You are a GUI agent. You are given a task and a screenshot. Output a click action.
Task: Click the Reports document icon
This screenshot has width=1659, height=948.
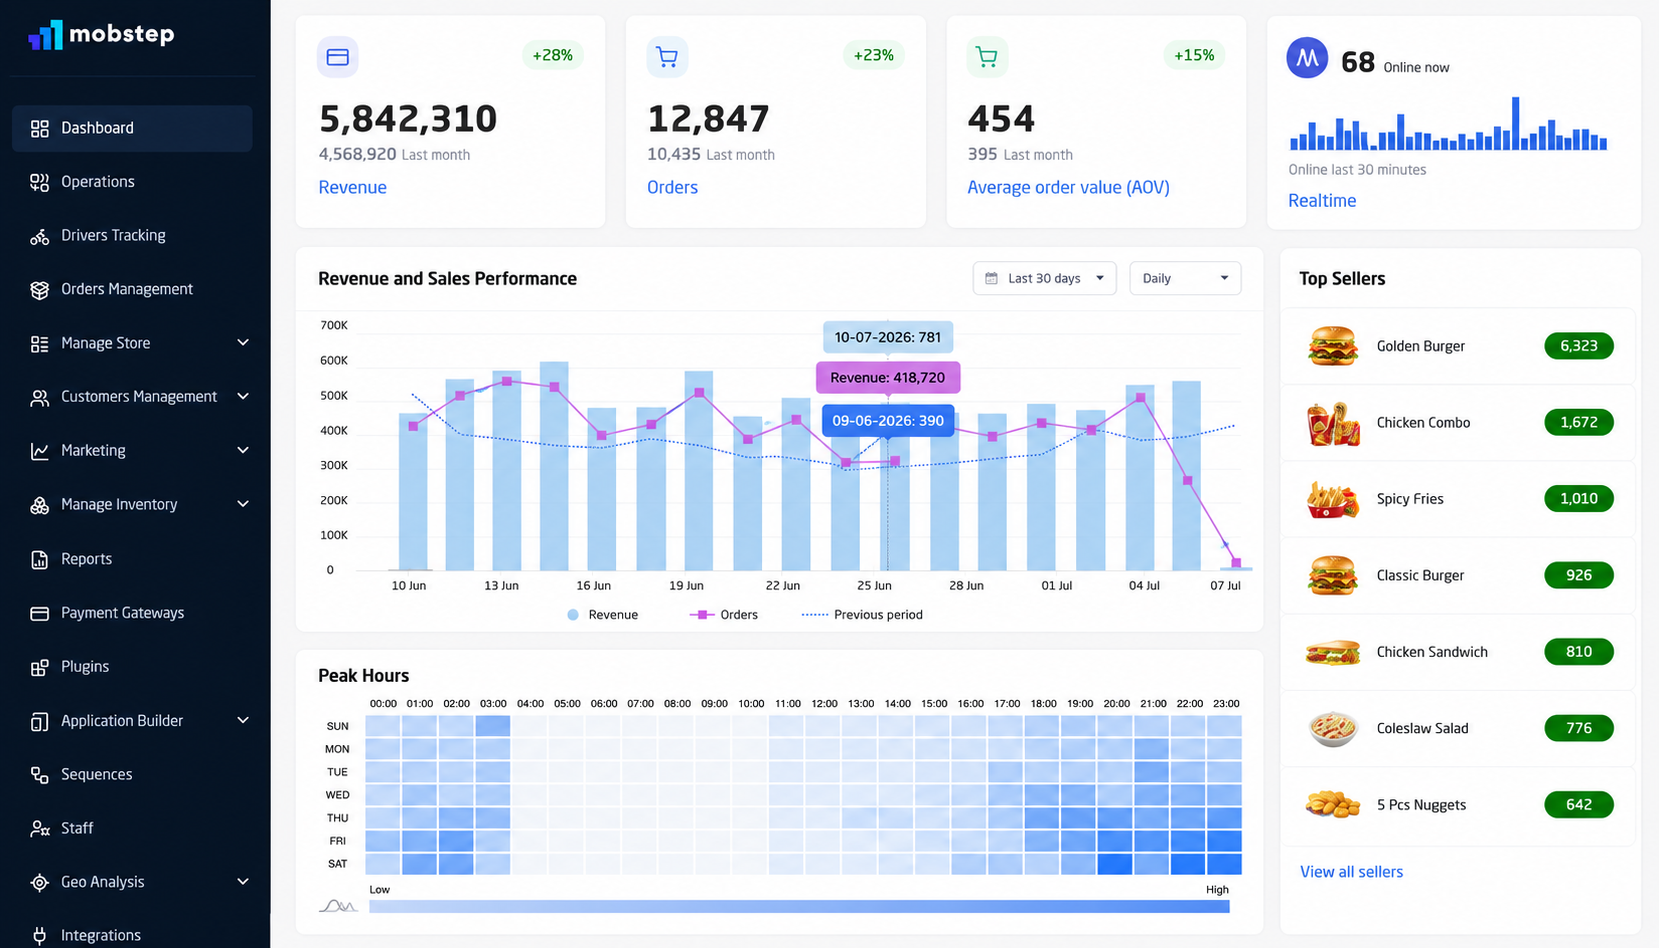click(40, 559)
